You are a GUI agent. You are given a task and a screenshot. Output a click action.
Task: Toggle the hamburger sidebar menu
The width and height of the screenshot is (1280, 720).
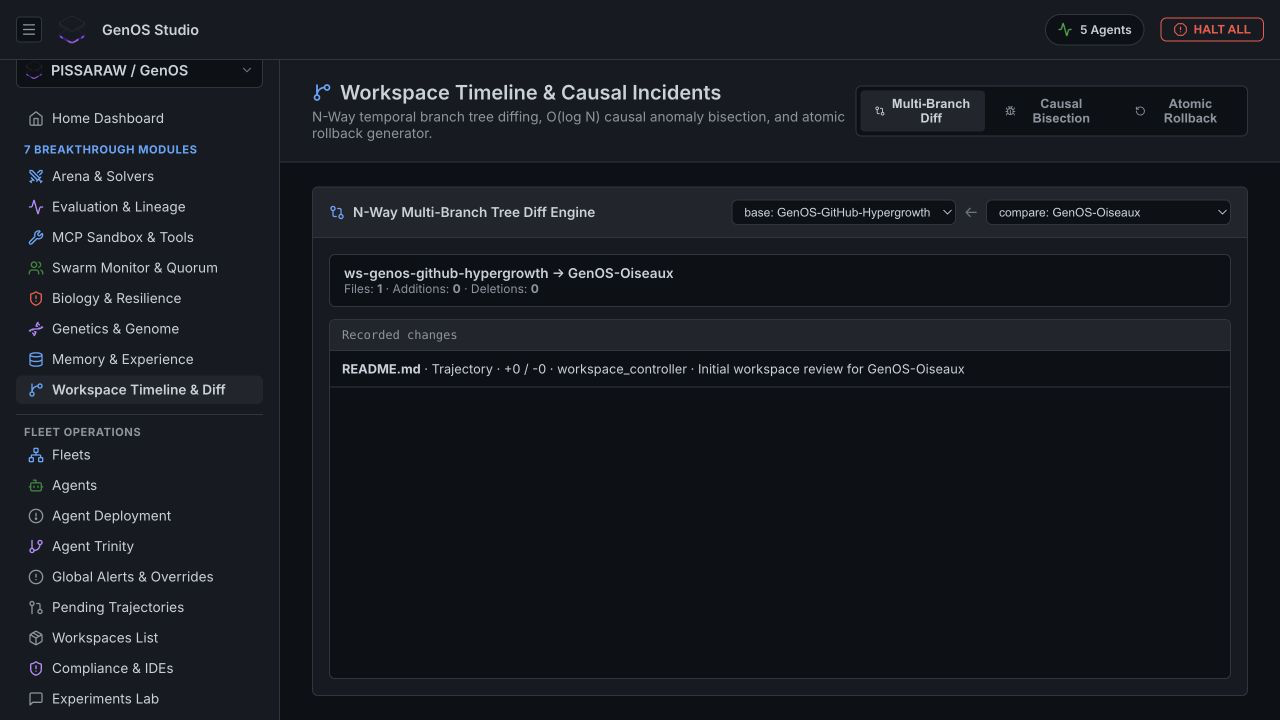coord(29,30)
